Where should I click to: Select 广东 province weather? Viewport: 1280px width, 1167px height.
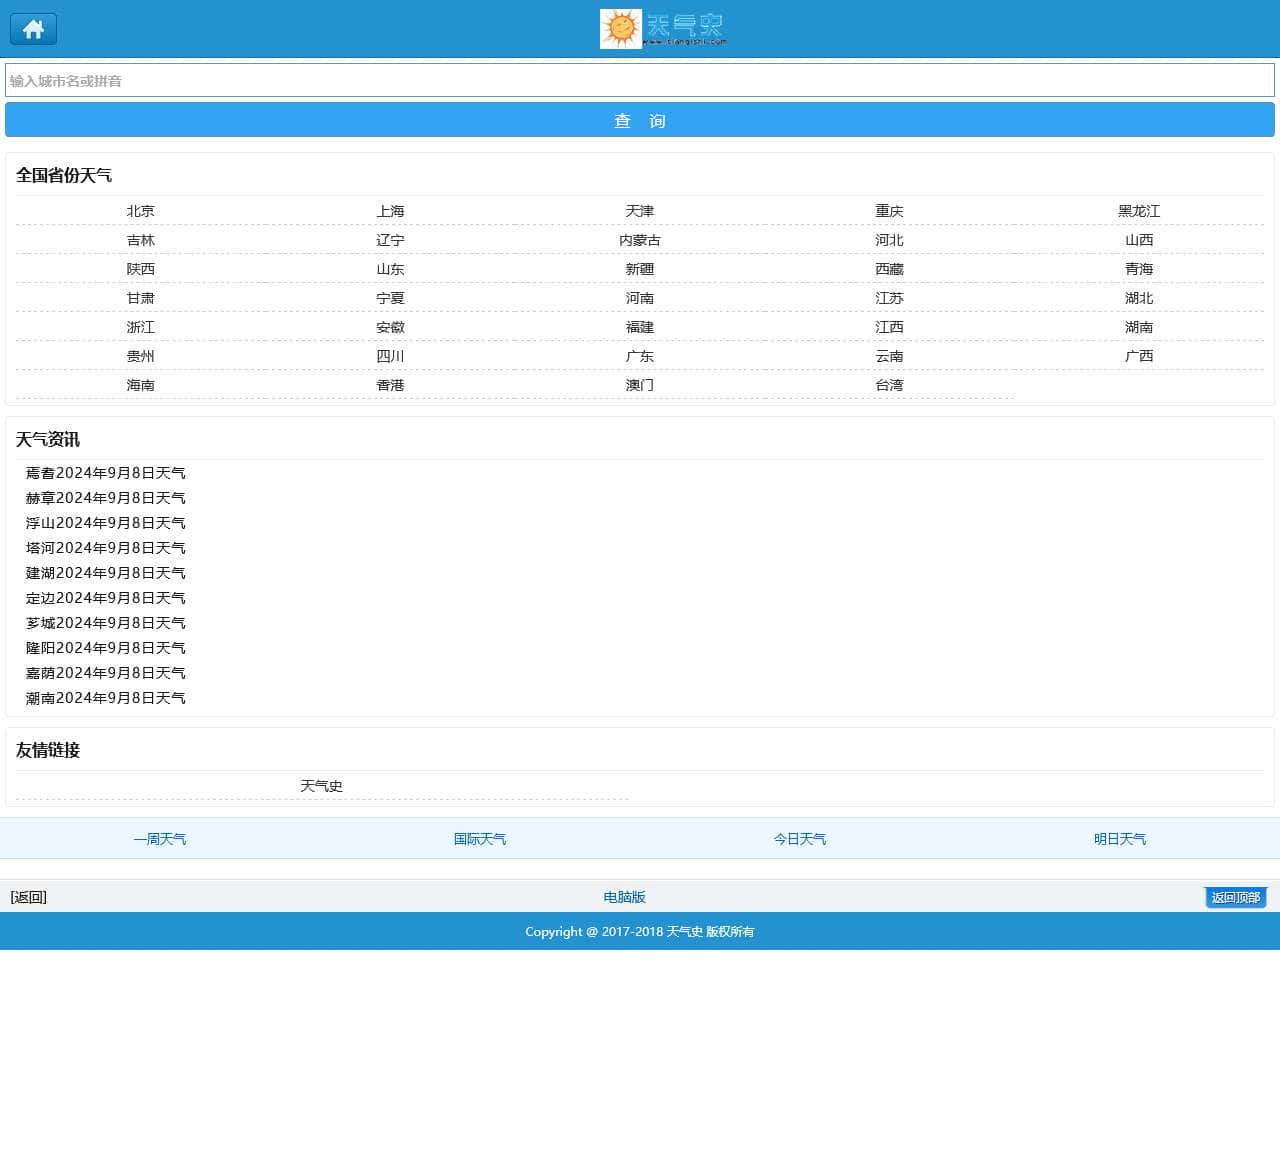639,356
